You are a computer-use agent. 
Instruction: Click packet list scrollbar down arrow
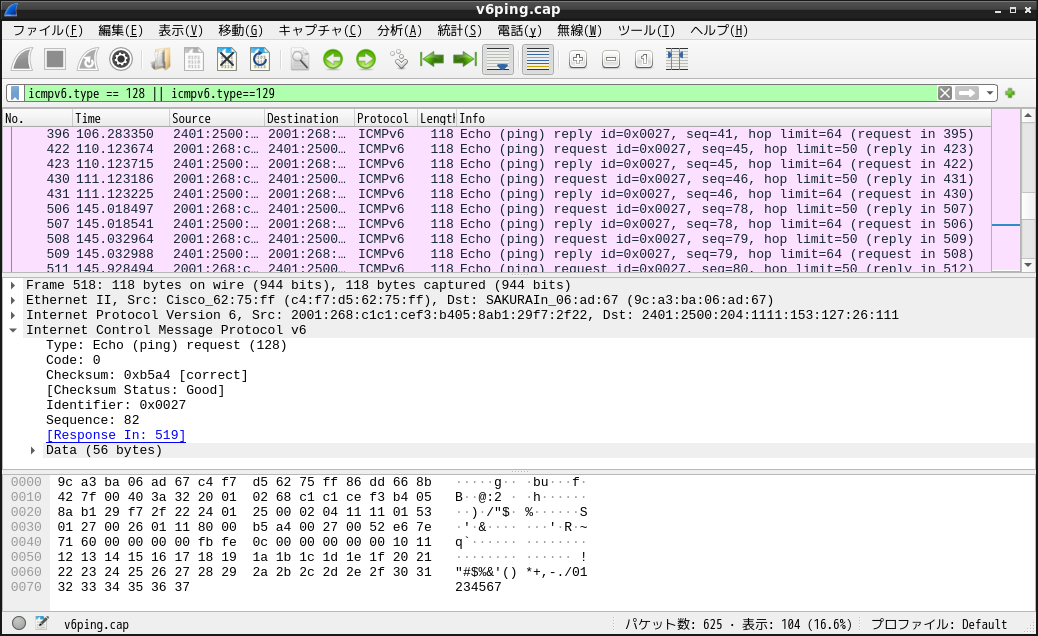[1027, 265]
